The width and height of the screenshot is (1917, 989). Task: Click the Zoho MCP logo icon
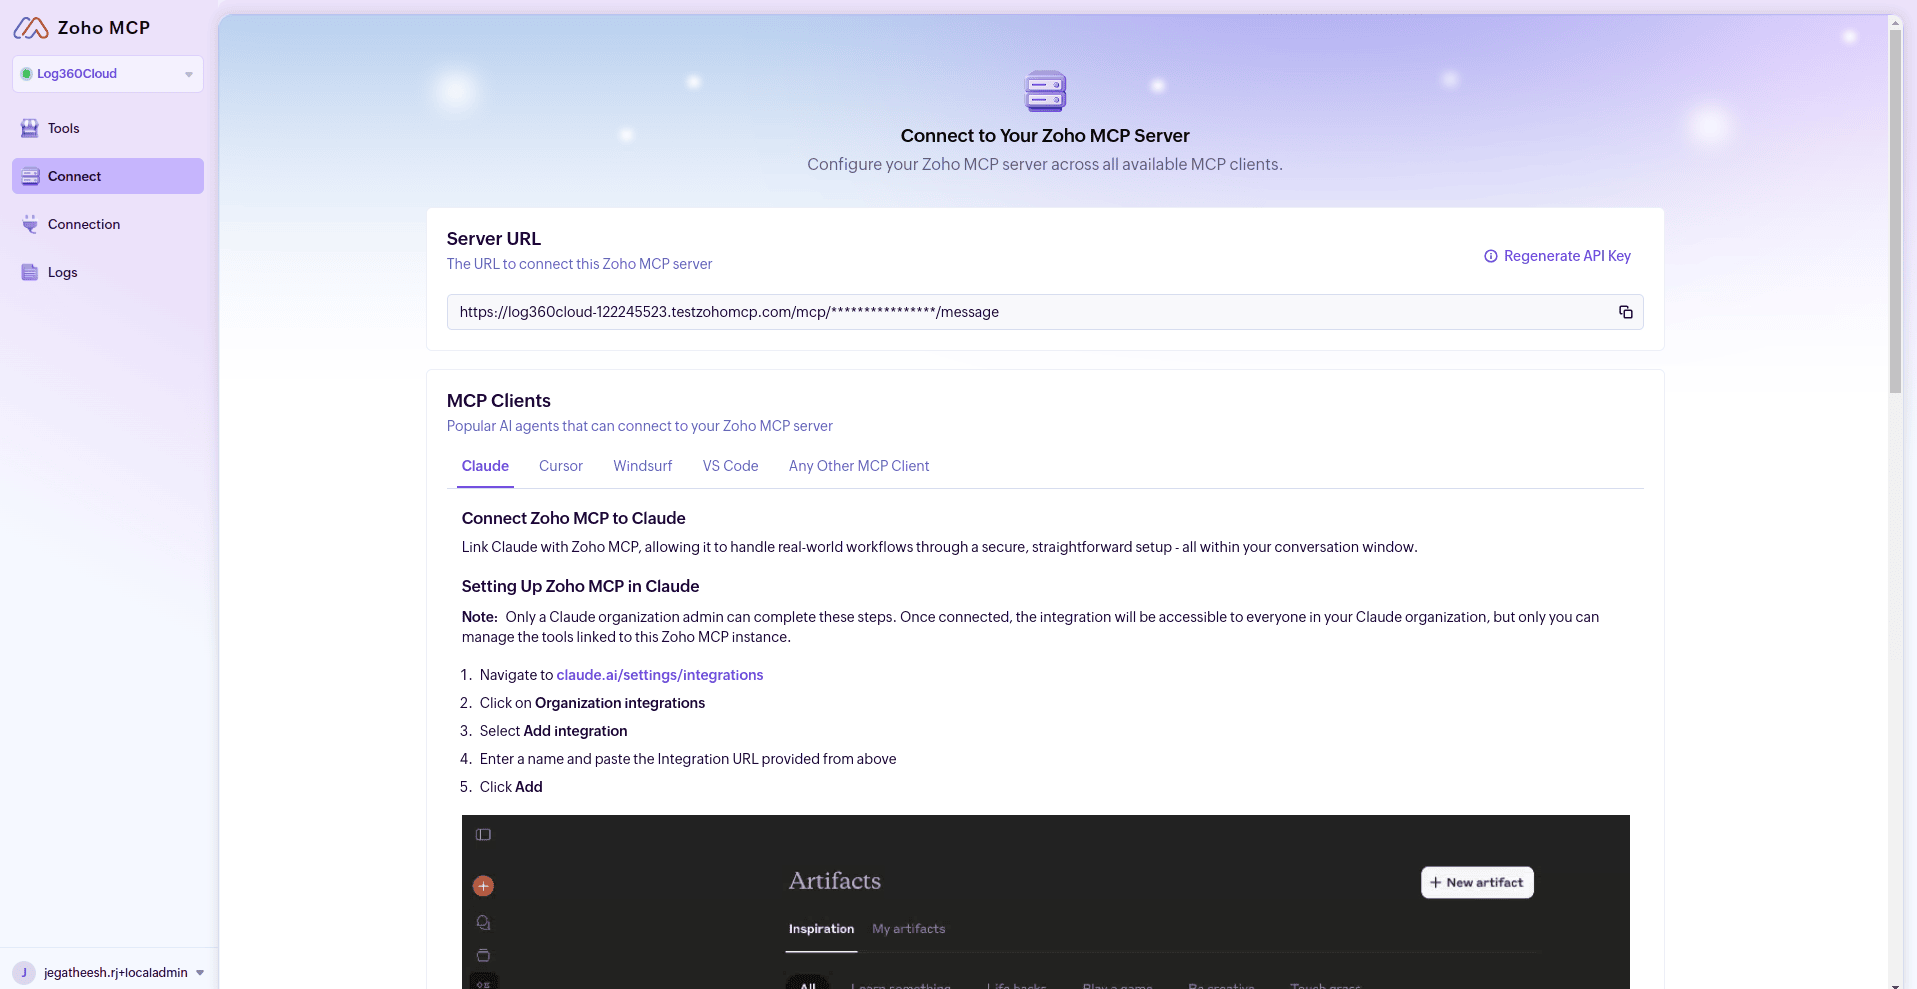coord(31,28)
